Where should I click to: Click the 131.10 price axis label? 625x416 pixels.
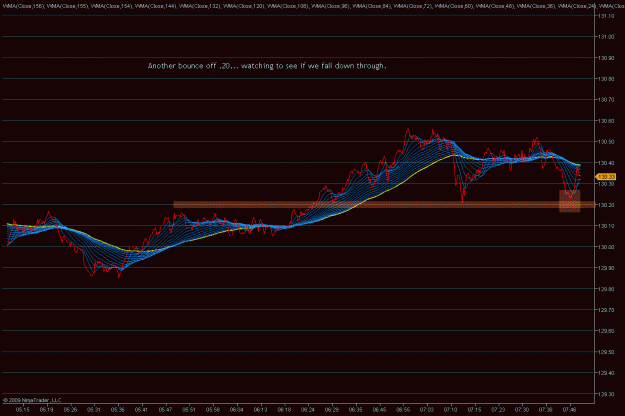tap(606, 16)
